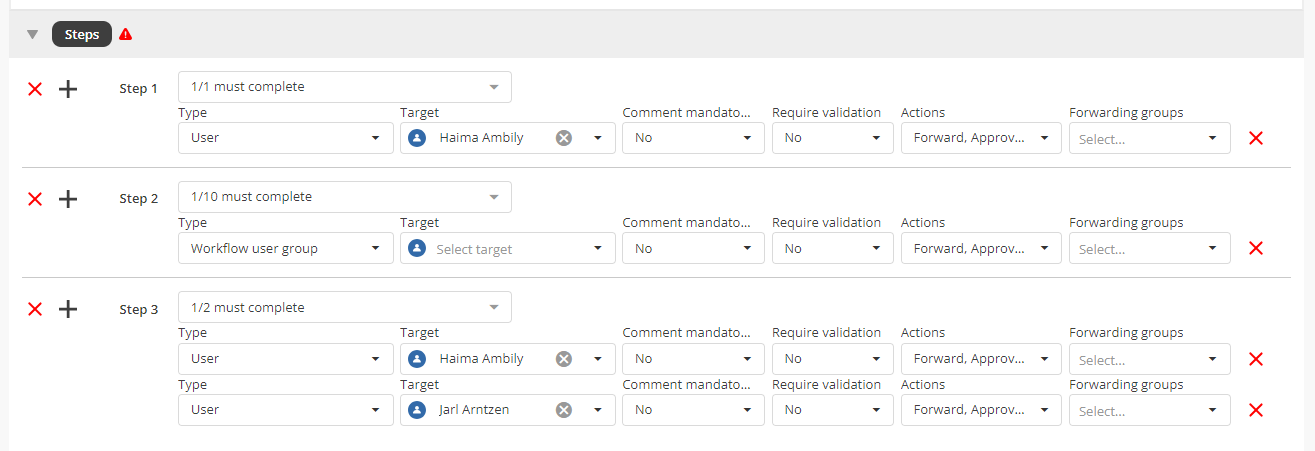
Task: Open the 1/1 must complete dropdown
Action: (344, 87)
